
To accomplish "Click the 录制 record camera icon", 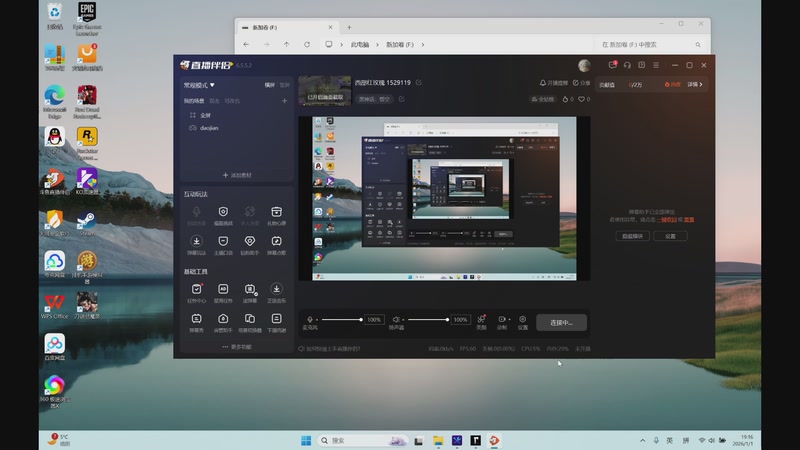I will [502, 319].
